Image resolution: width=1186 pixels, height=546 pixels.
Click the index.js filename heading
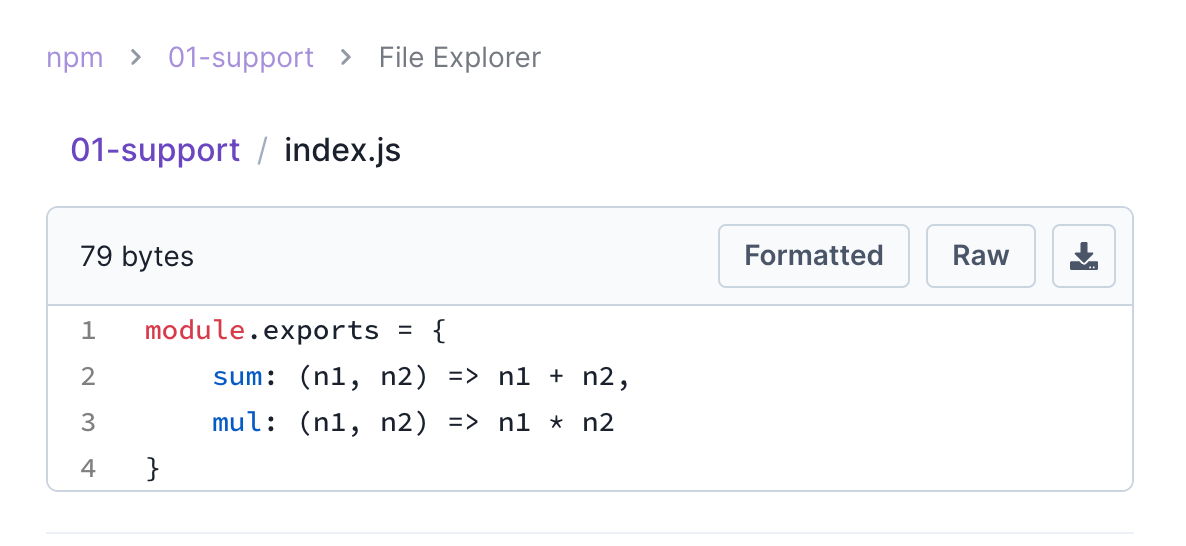[342, 150]
